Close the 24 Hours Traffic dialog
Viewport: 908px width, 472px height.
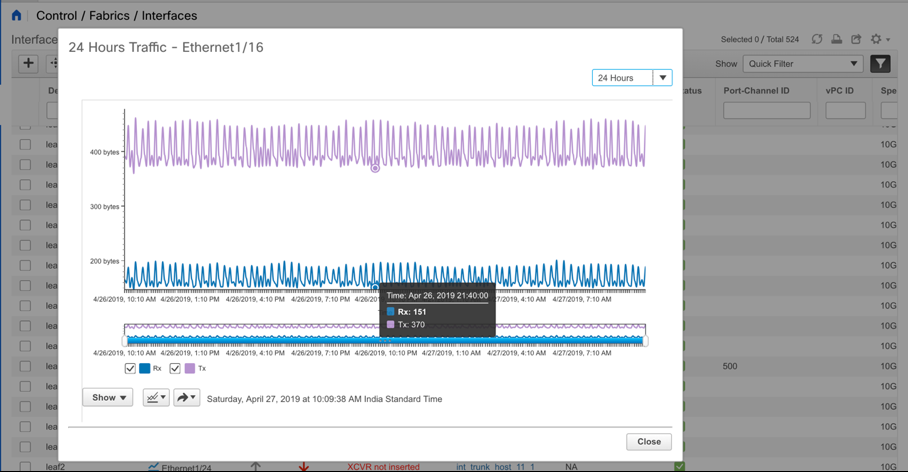[x=648, y=441]
